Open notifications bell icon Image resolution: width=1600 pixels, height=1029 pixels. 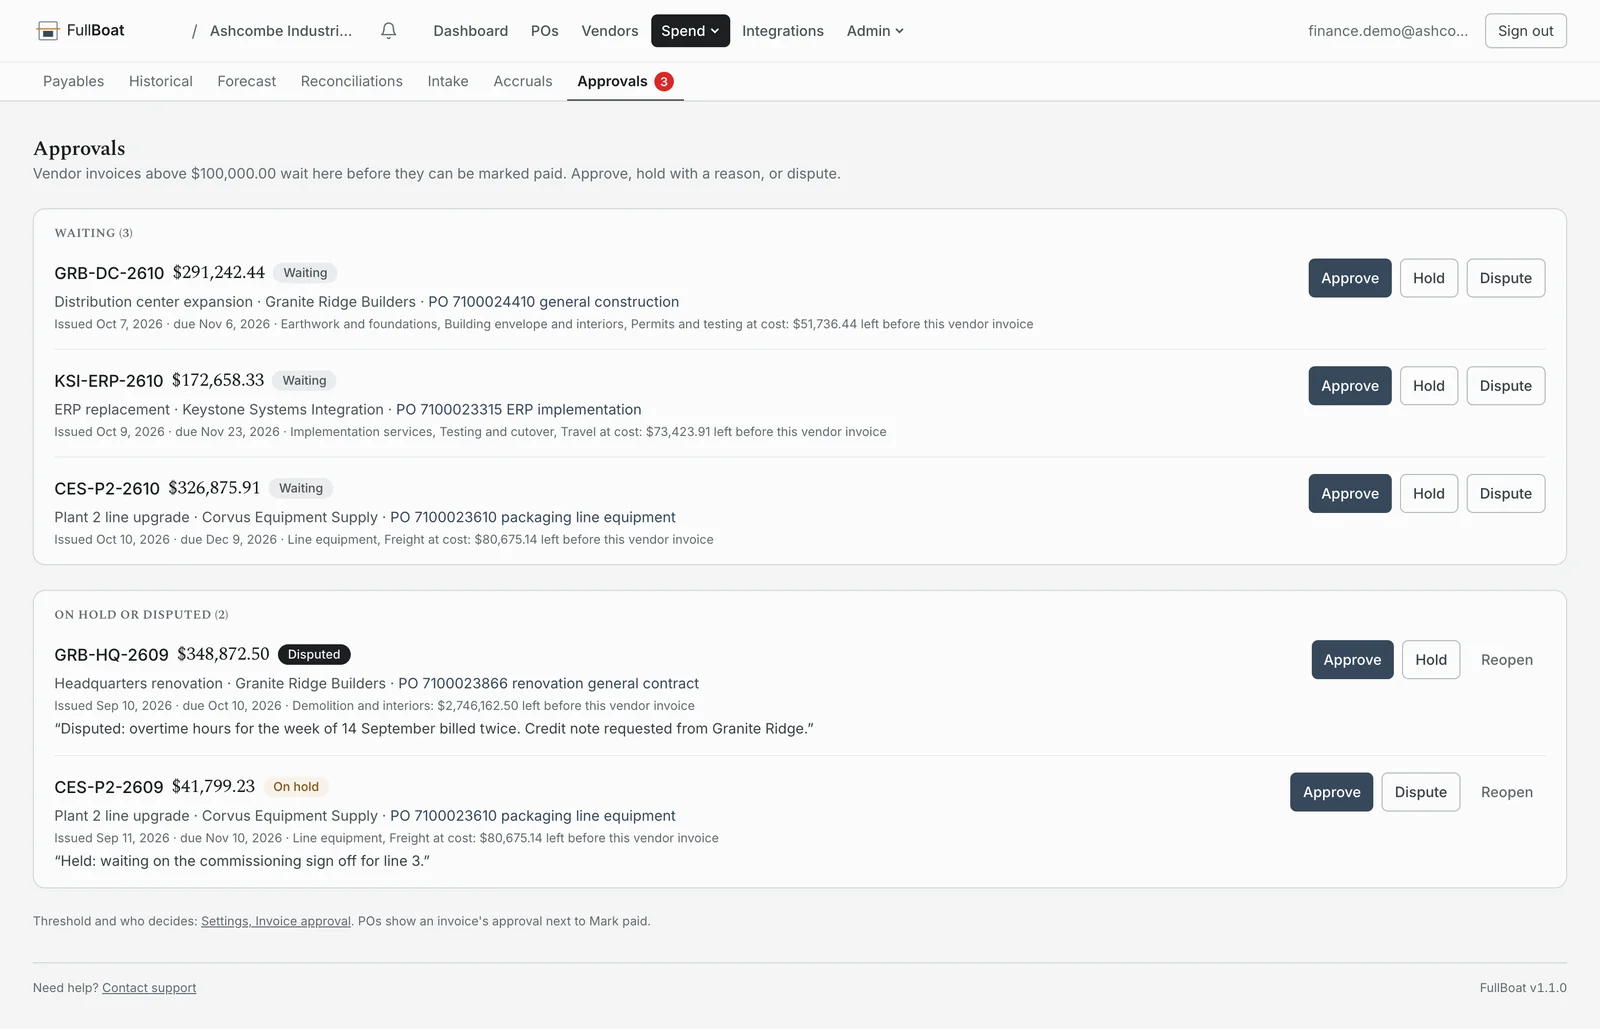pyautogui.click(x=389, y=31)
